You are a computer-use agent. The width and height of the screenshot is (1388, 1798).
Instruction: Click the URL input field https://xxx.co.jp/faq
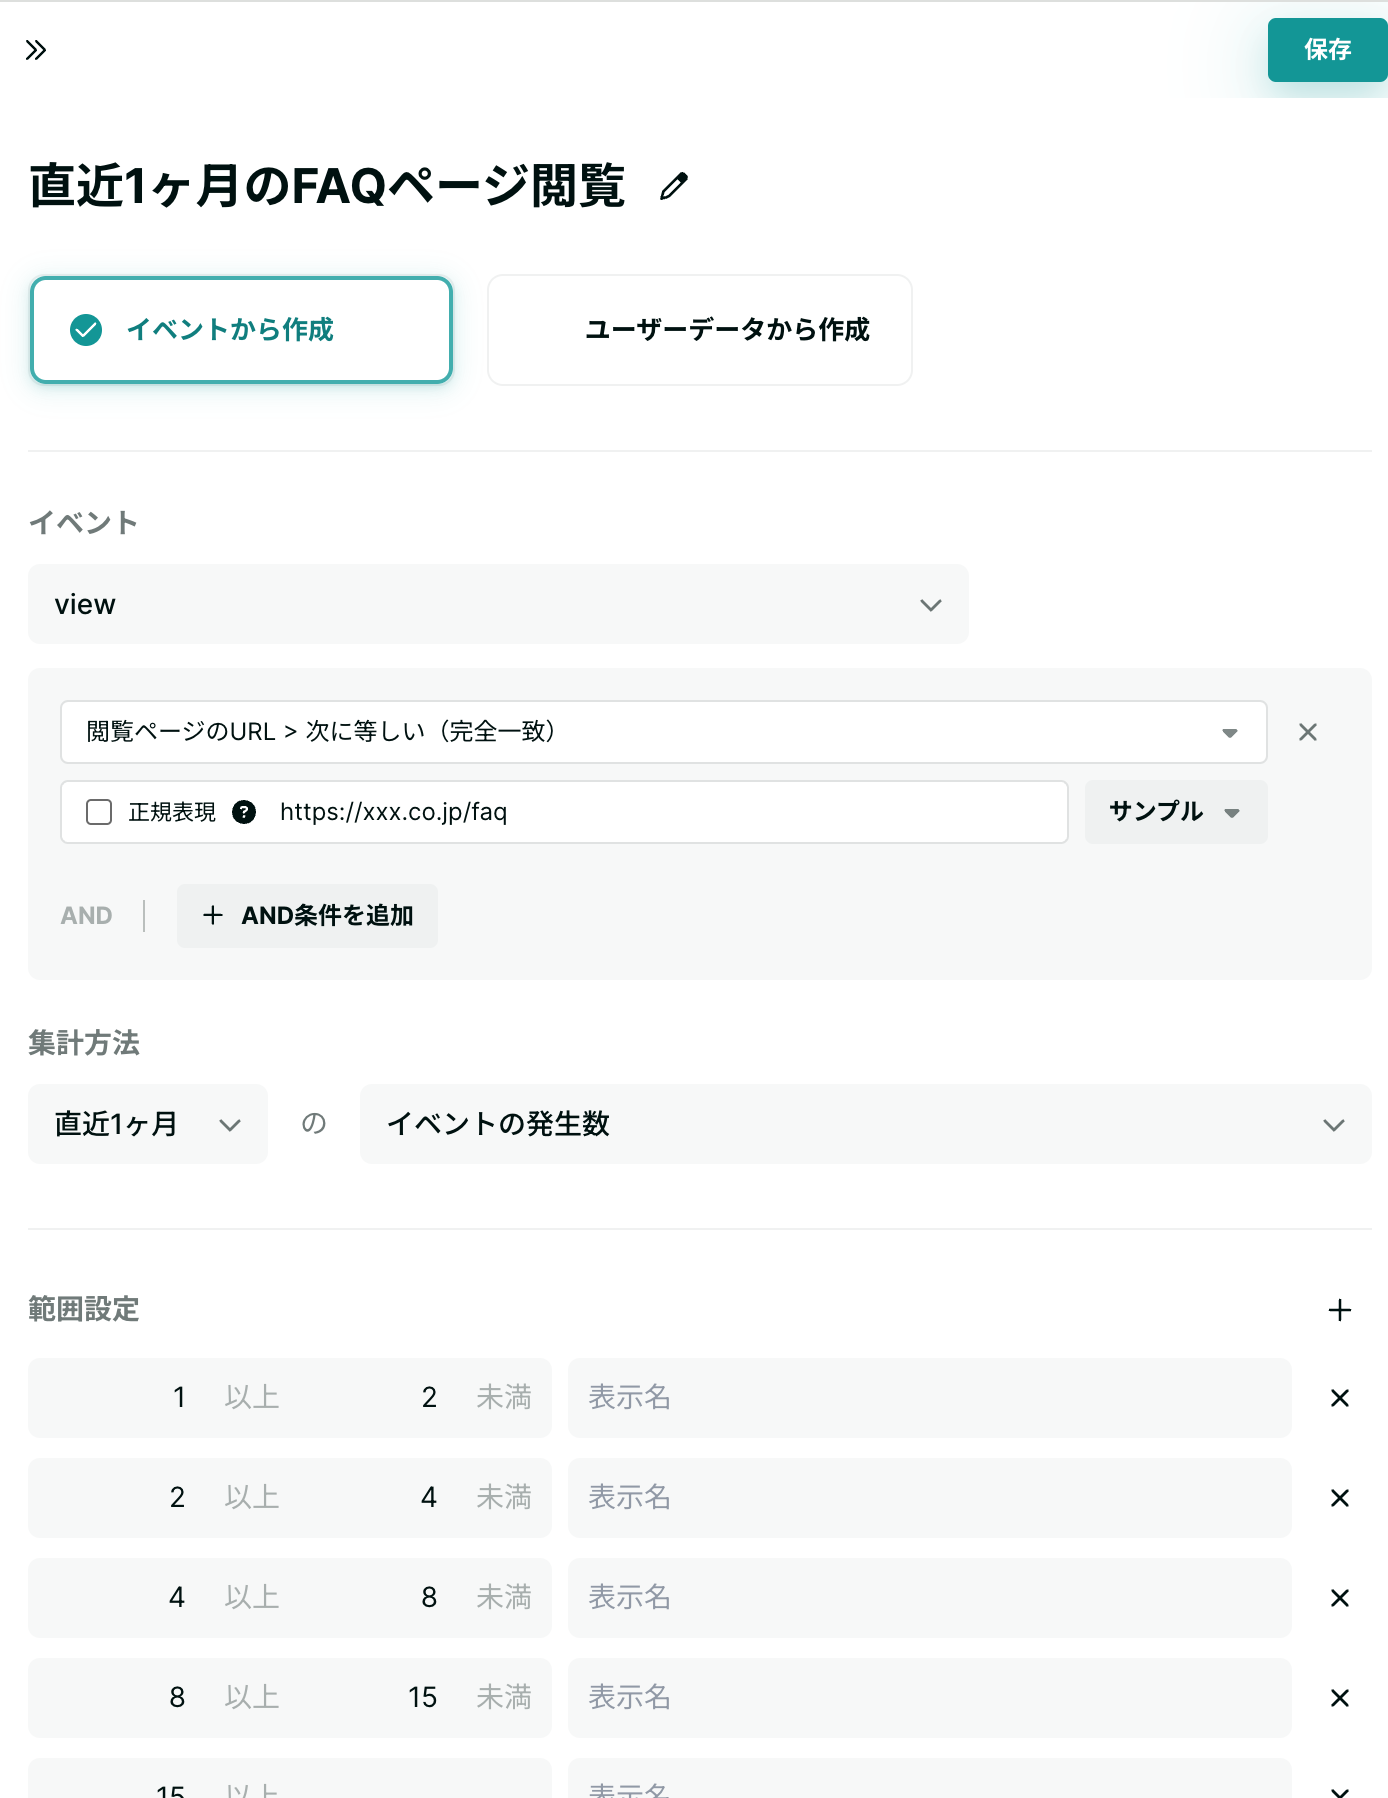click(665, 812)
